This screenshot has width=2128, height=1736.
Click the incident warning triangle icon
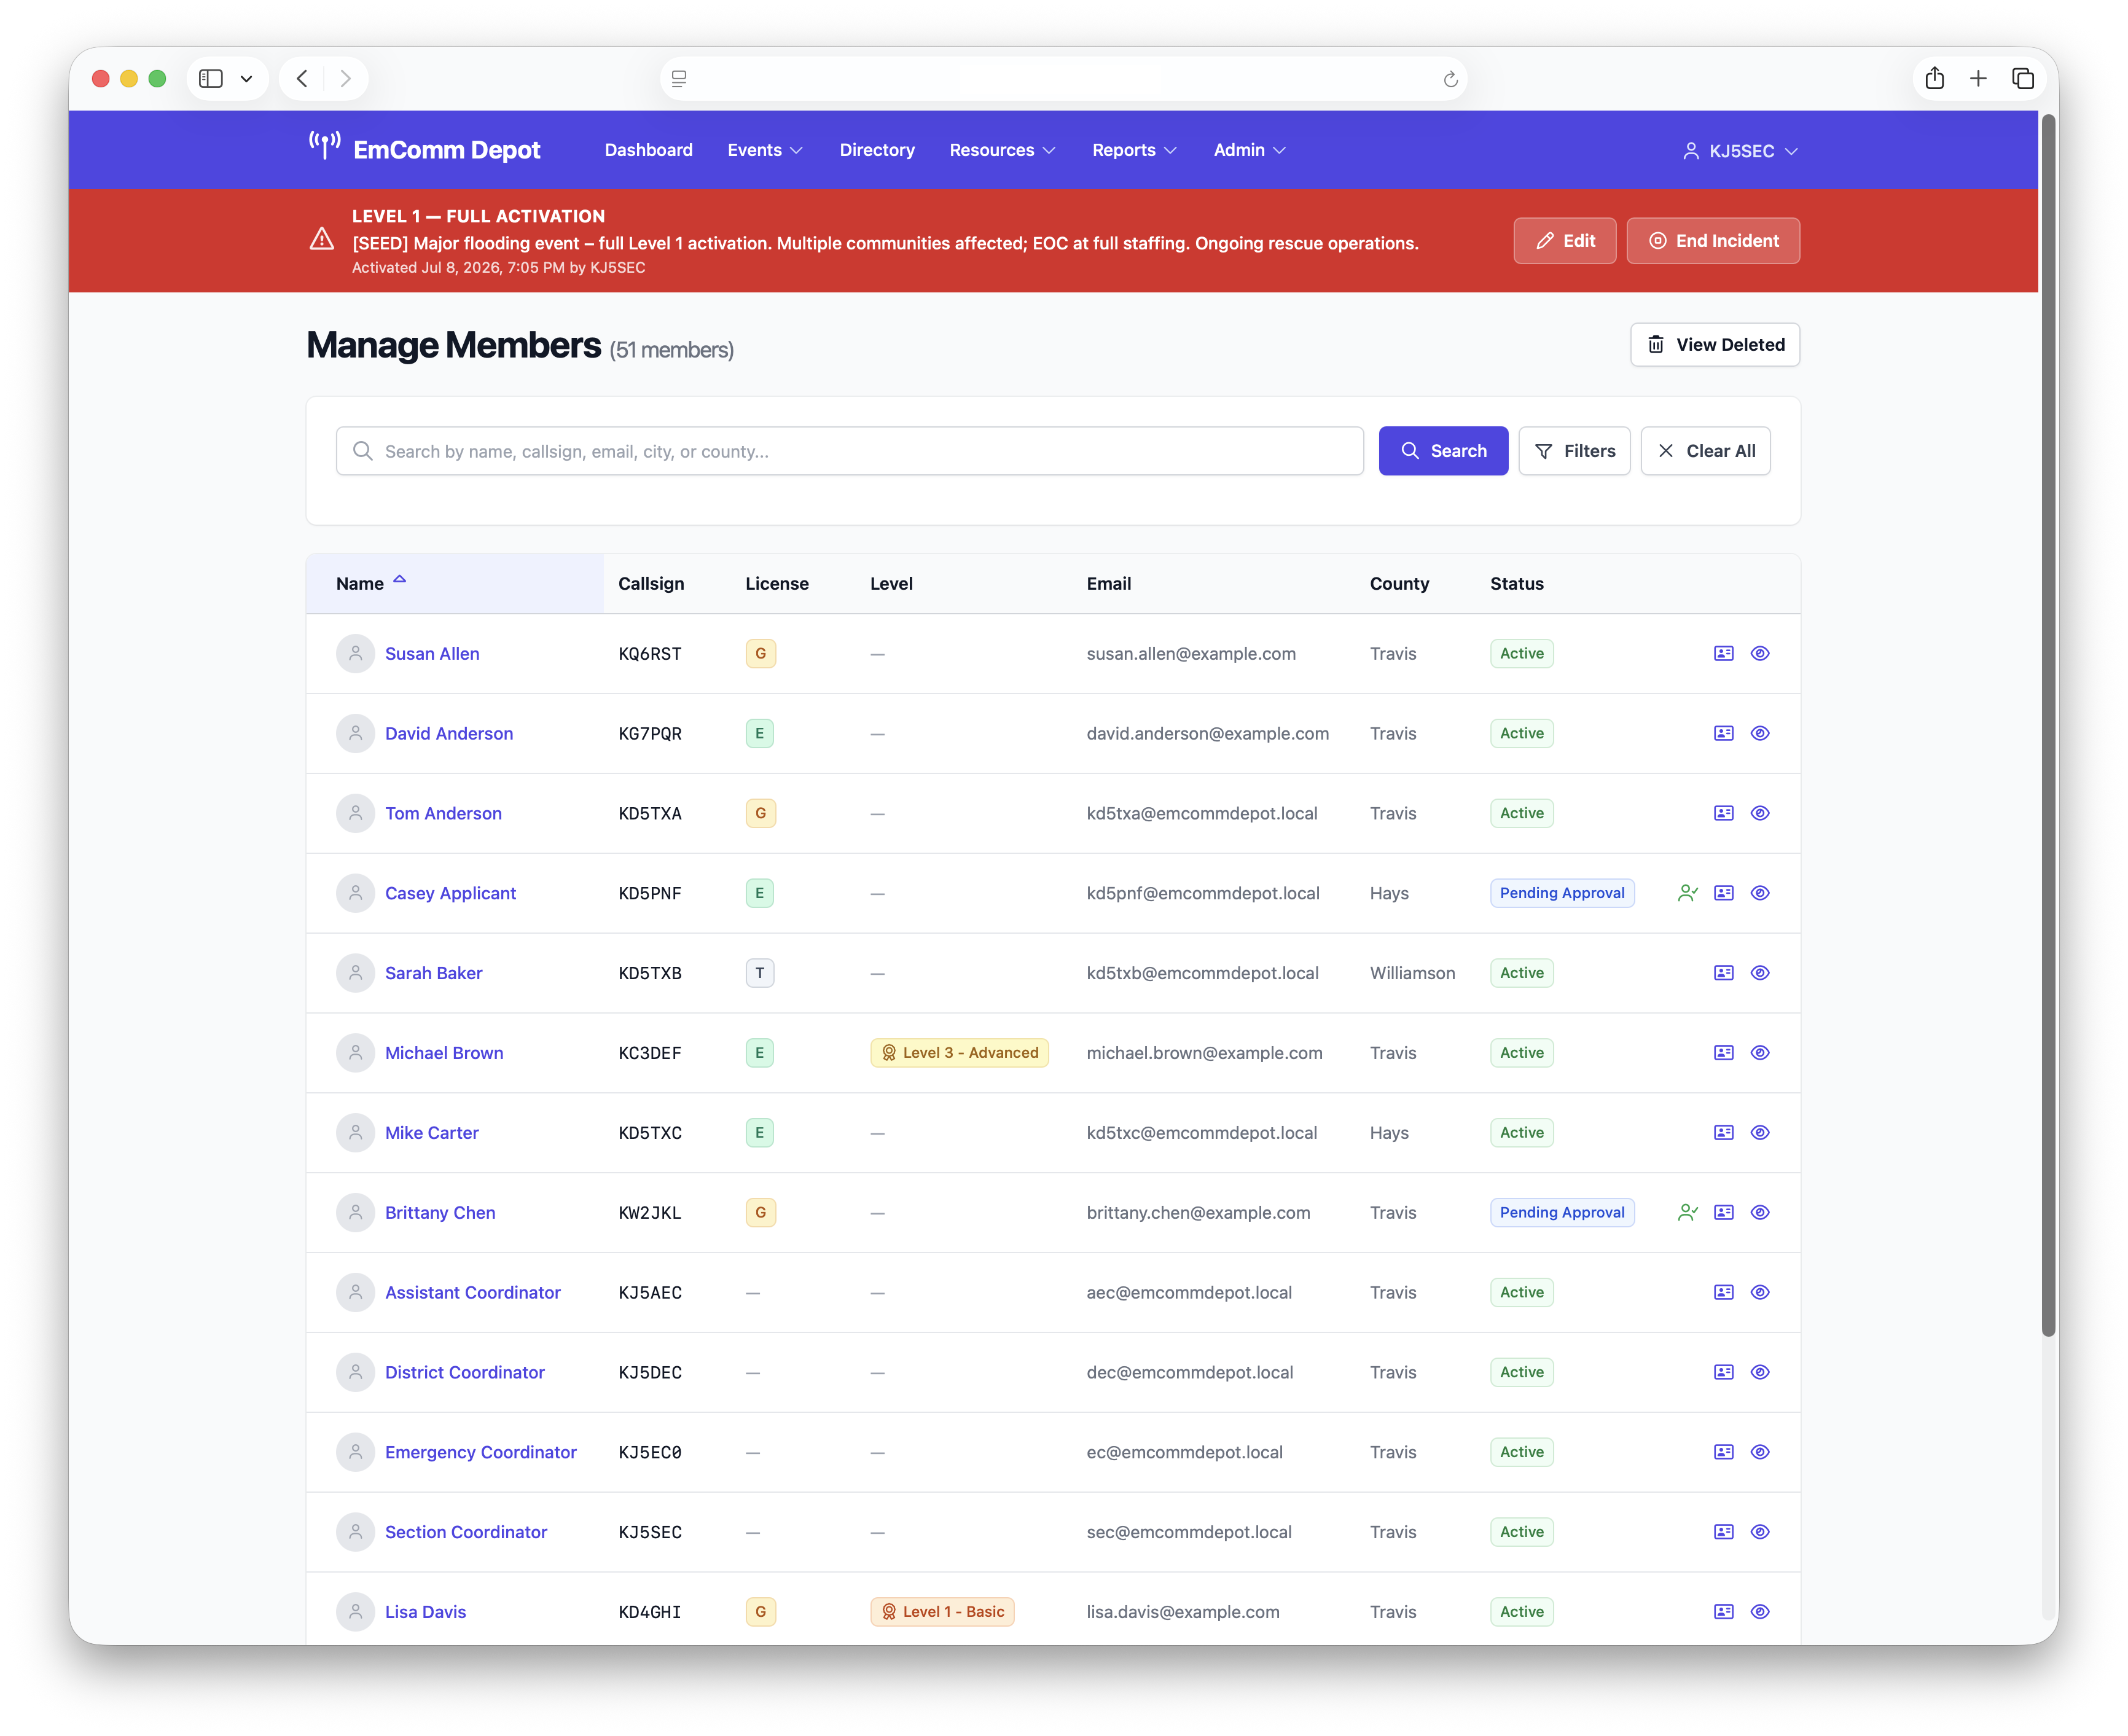point(321,239)
